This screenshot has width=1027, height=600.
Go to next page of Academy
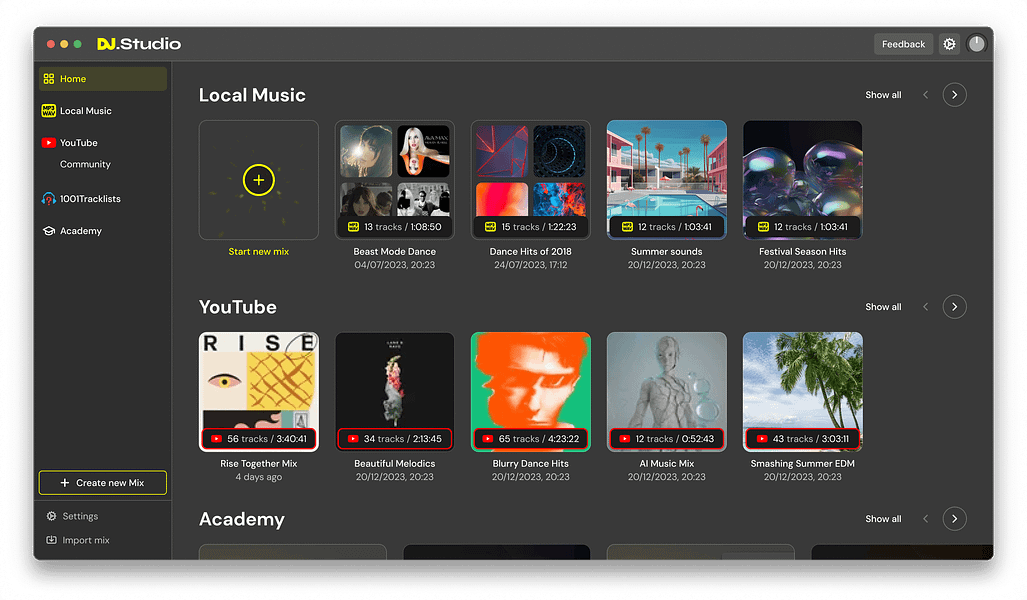click(x=954, y=519)
